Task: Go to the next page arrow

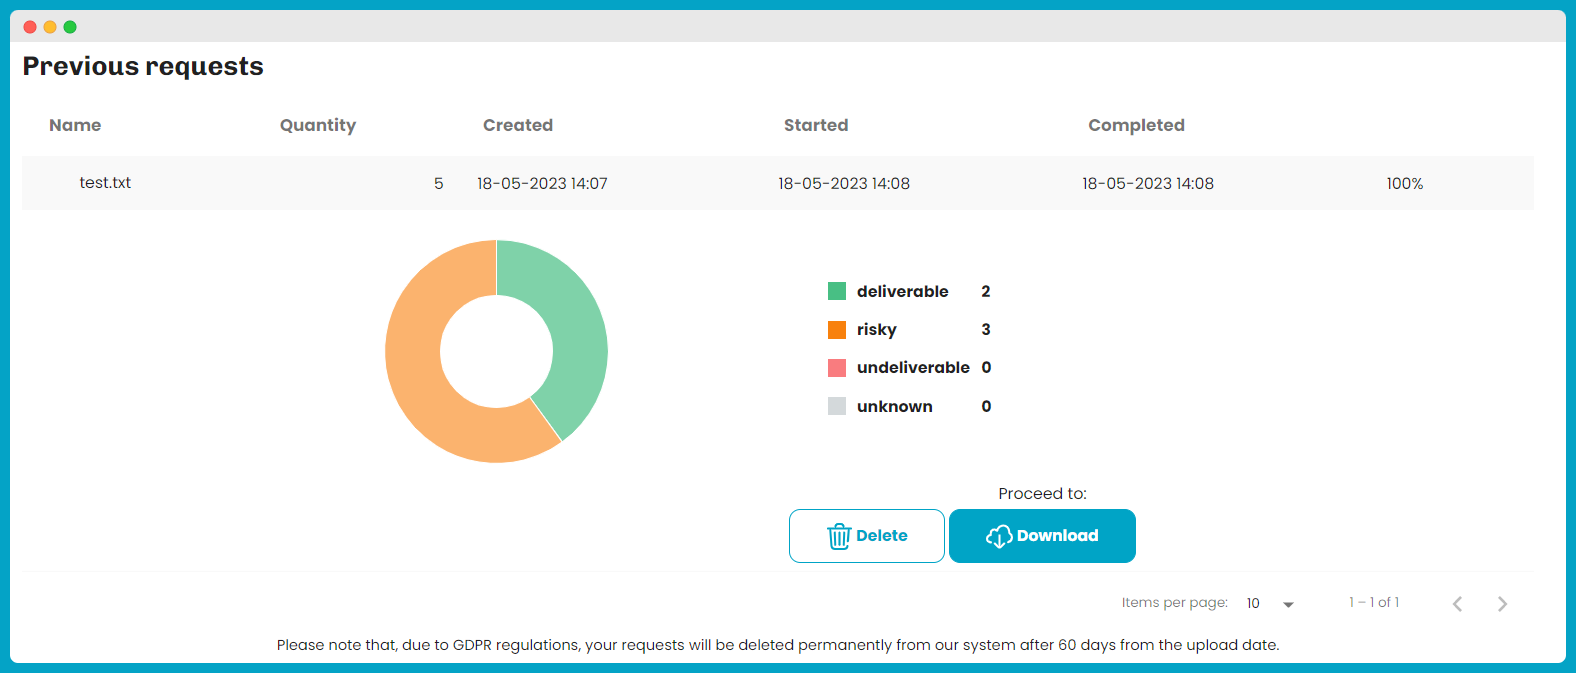Action: [x=1502, y=604]
